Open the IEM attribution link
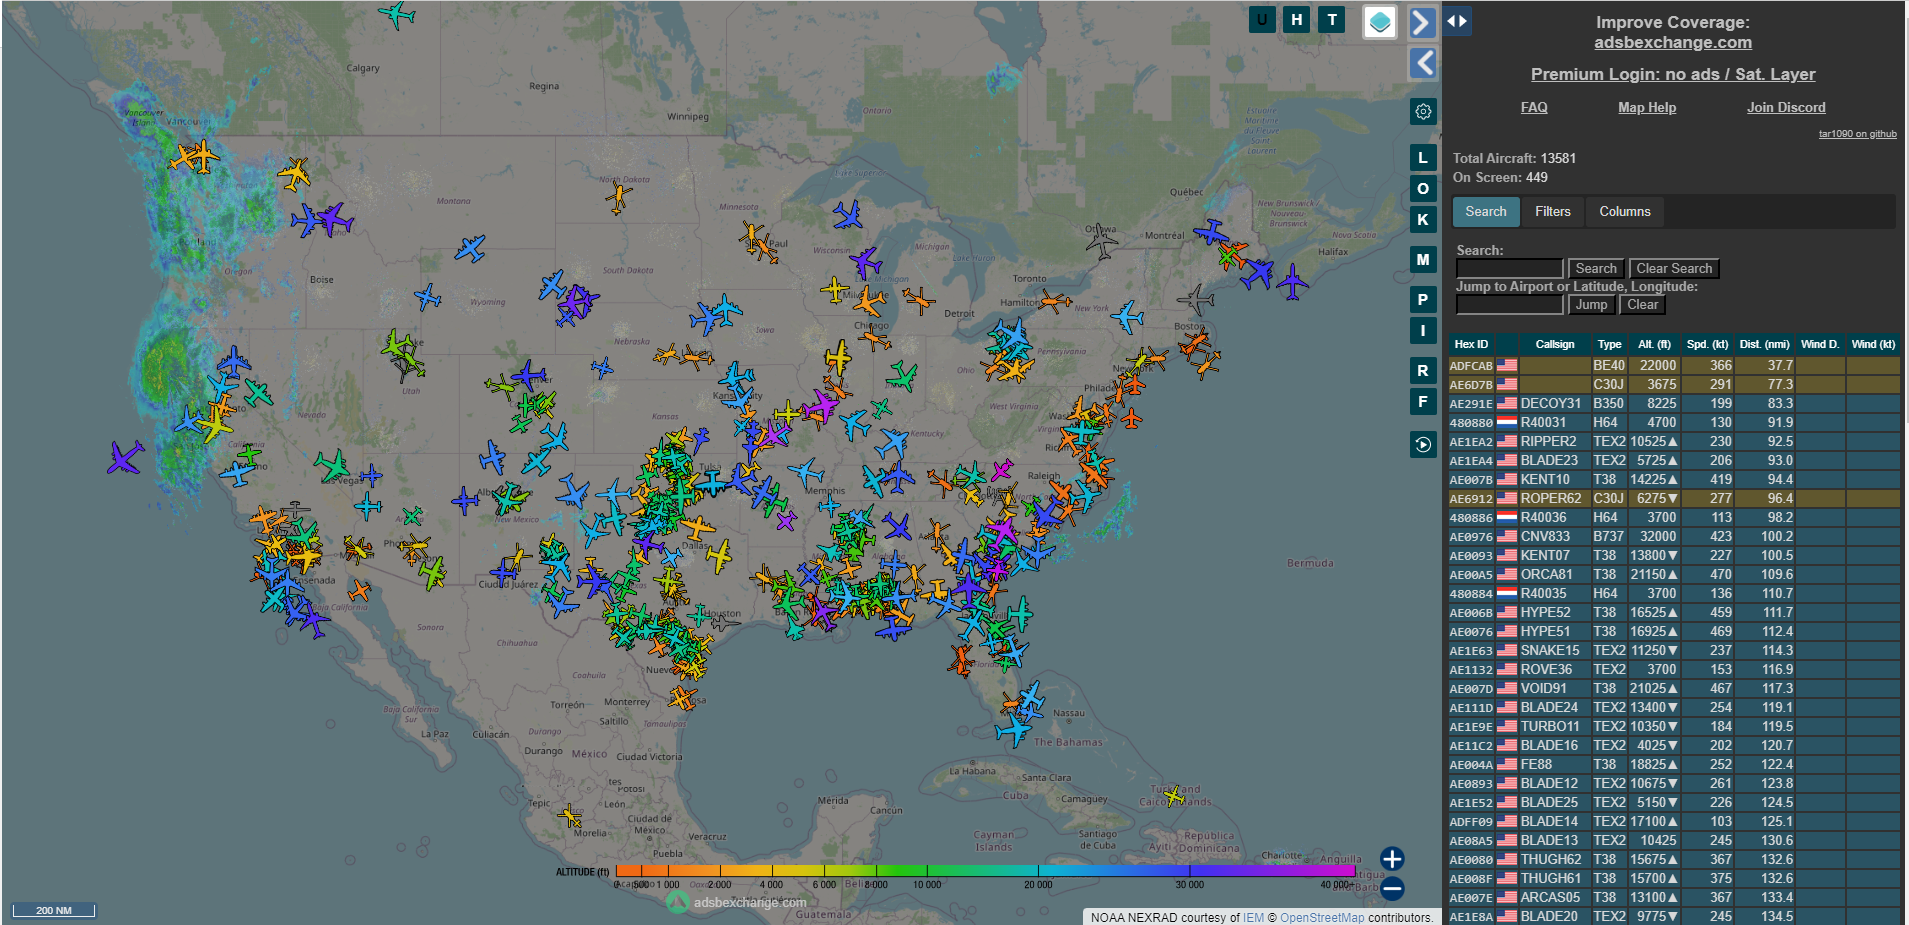The width and height of the screenshot is (1909, 925). [x=1253, y=917]
